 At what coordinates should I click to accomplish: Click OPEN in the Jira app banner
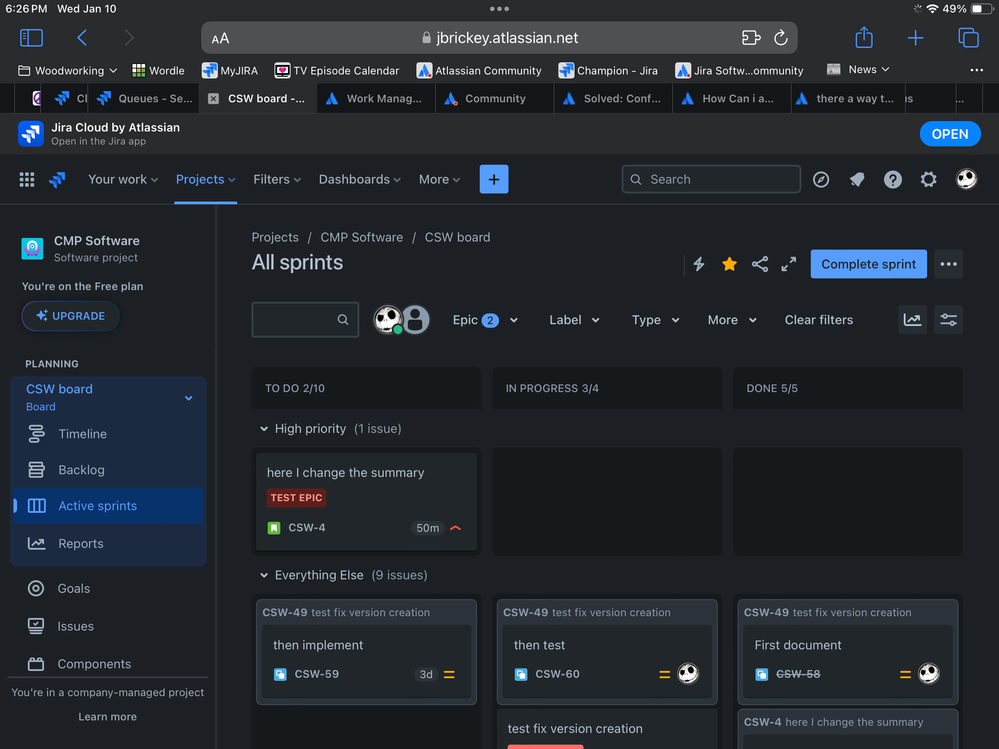click(x=949, y=134)
